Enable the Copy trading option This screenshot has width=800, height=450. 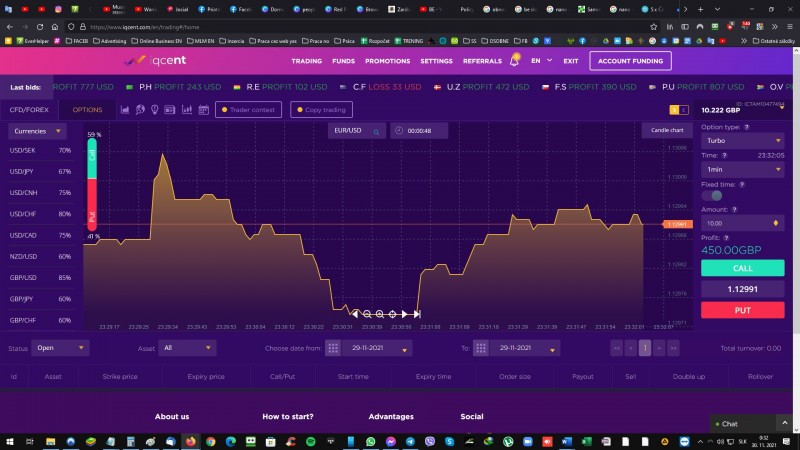coord(321,110)
